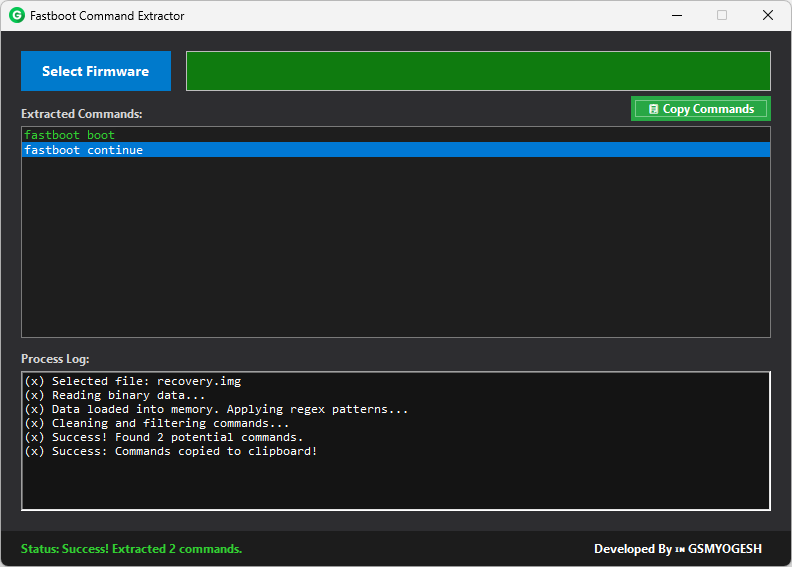Select the 'fastboot boot' command entry
The image size is (792, 567).
tap(70, 135)
